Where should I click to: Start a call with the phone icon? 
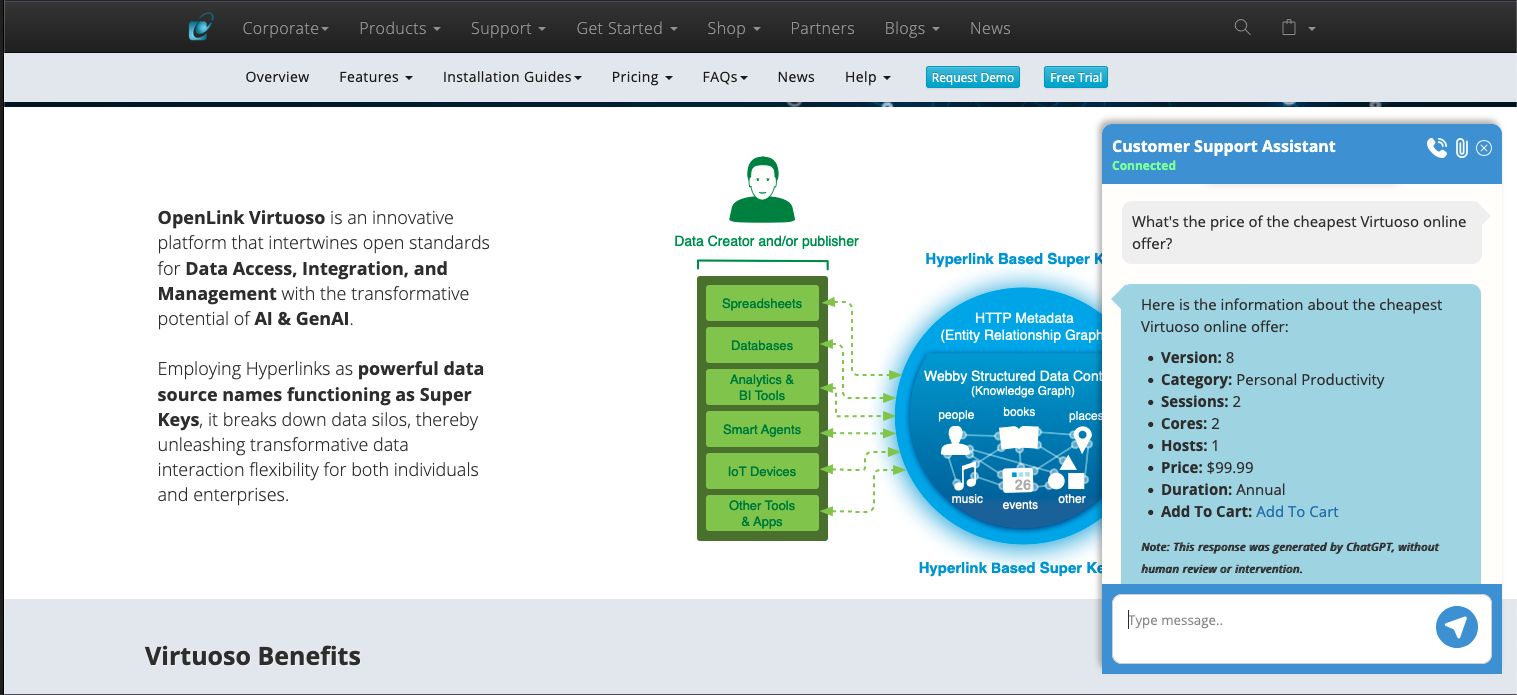click(x=1437, y=148)
